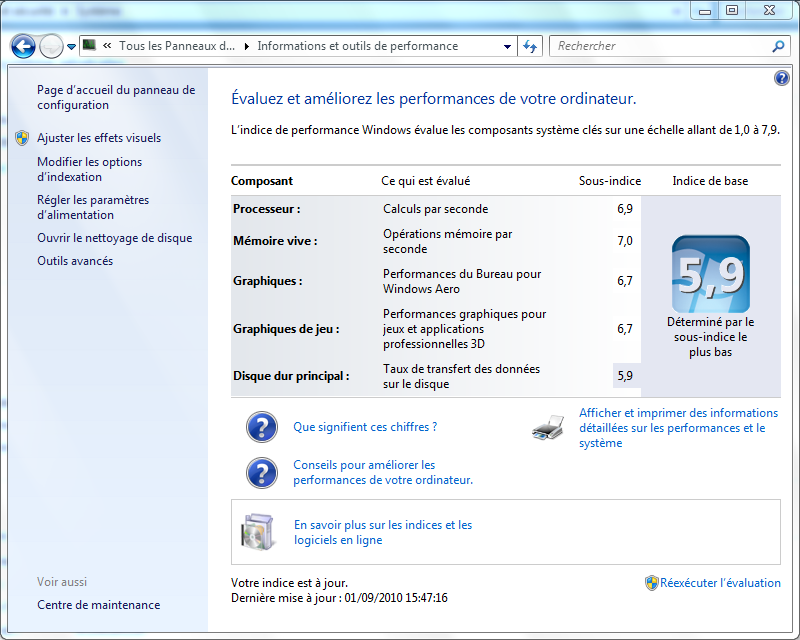Screen dimensions: 800x640
Task: Click question icon beside 'Que signifient ces chiffres'
Action: (262, 427)
